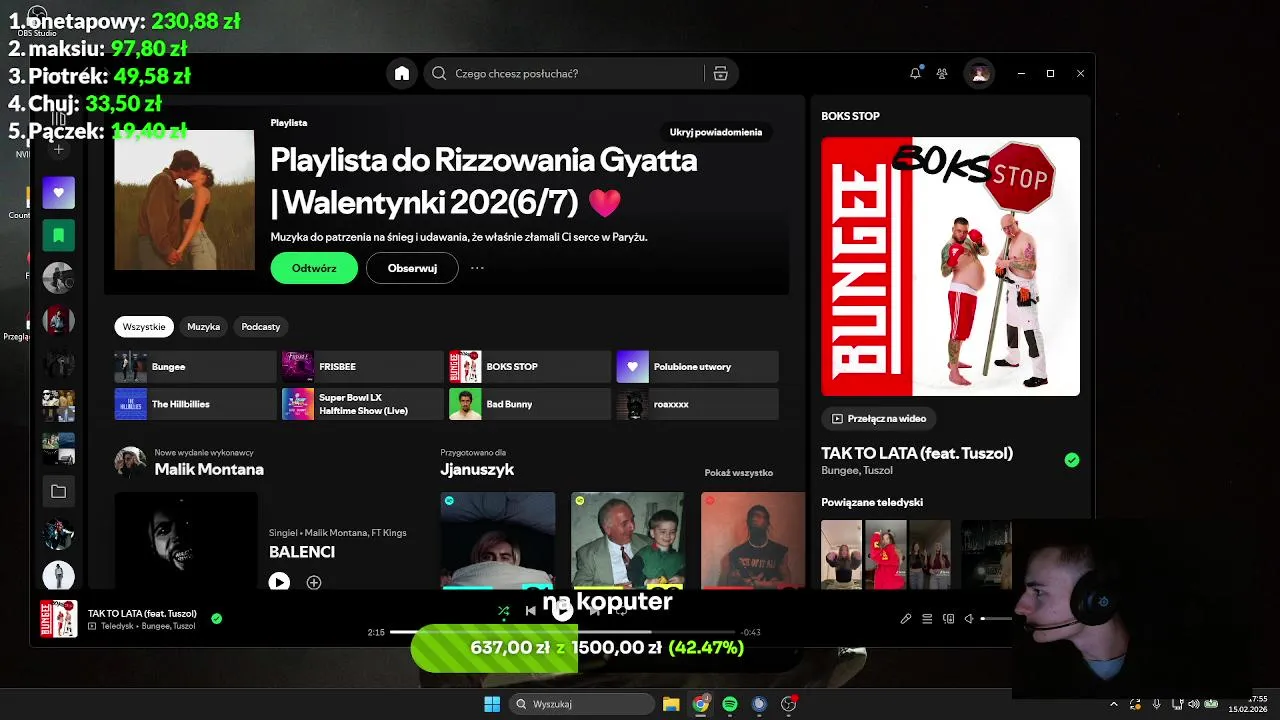The width and height of the screenshot is (1280, 720).
Task: Toggle green saved checkmark in player bar
Action: coord(216,619)
